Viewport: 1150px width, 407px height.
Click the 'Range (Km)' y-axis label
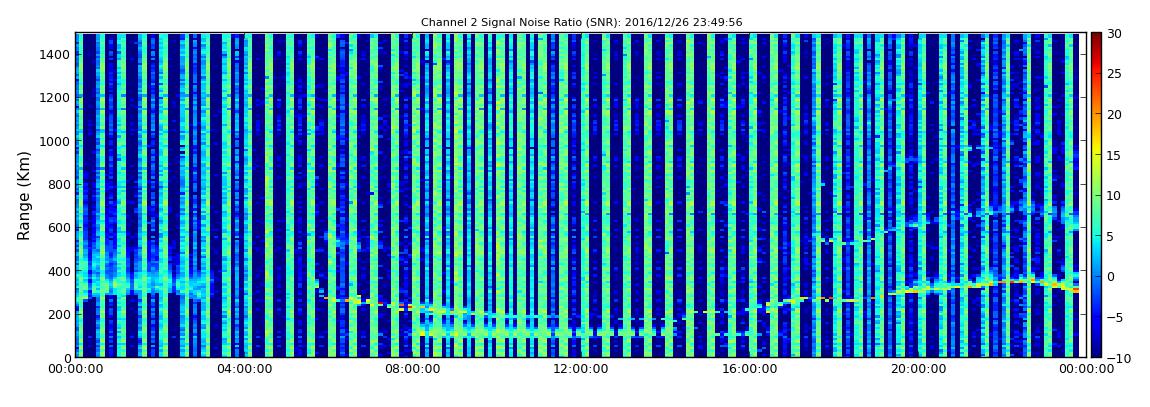point(23,195)
